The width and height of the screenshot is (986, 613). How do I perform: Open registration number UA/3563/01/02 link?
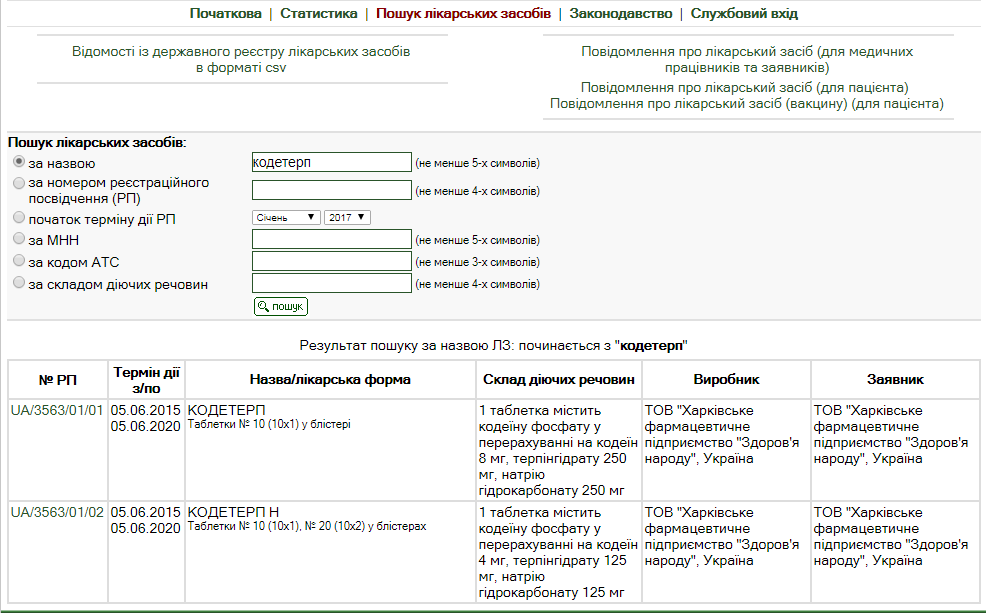pos(57,512)
